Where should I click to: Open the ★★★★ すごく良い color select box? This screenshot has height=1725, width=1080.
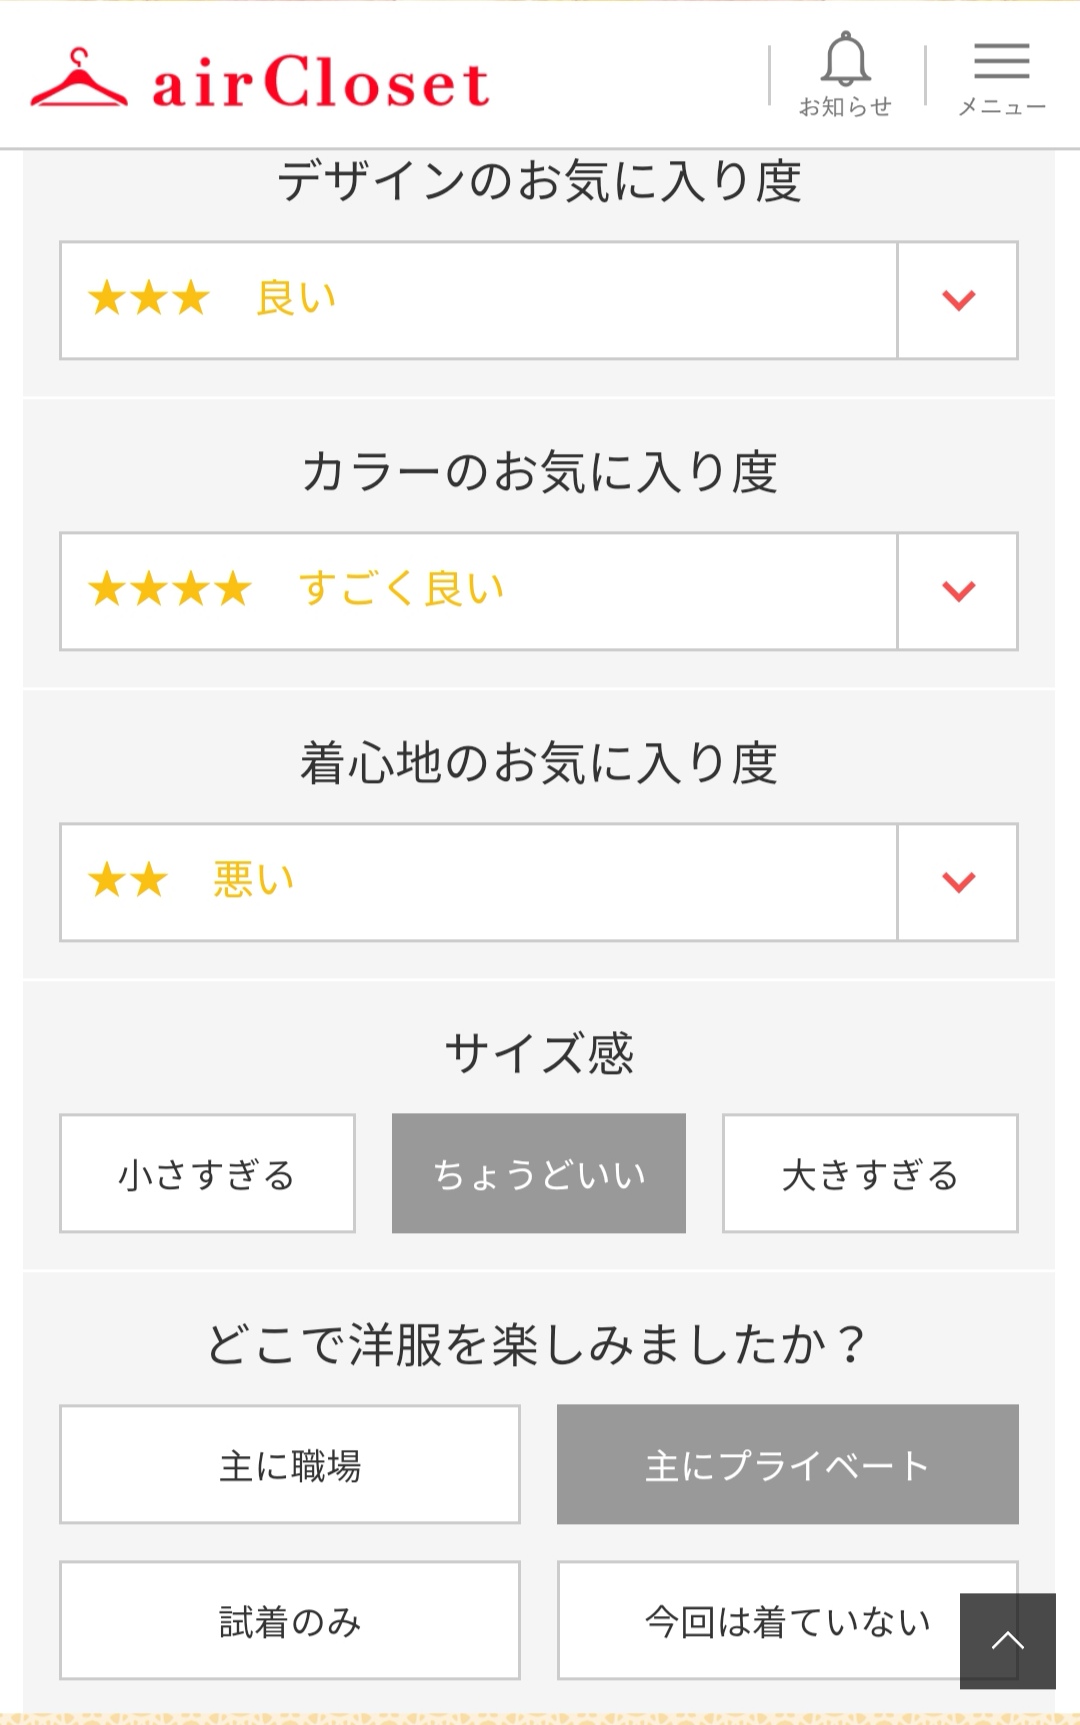[x=478, y=591]
